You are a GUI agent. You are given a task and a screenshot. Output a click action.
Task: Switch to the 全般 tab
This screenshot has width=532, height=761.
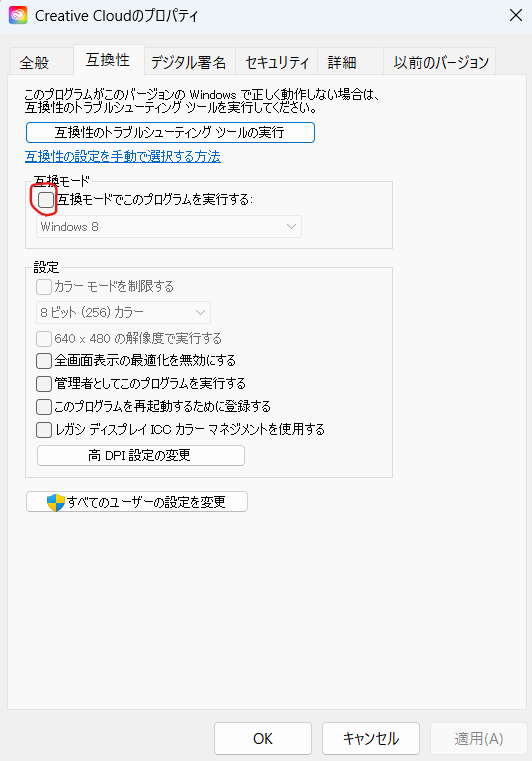coord(34,62)
